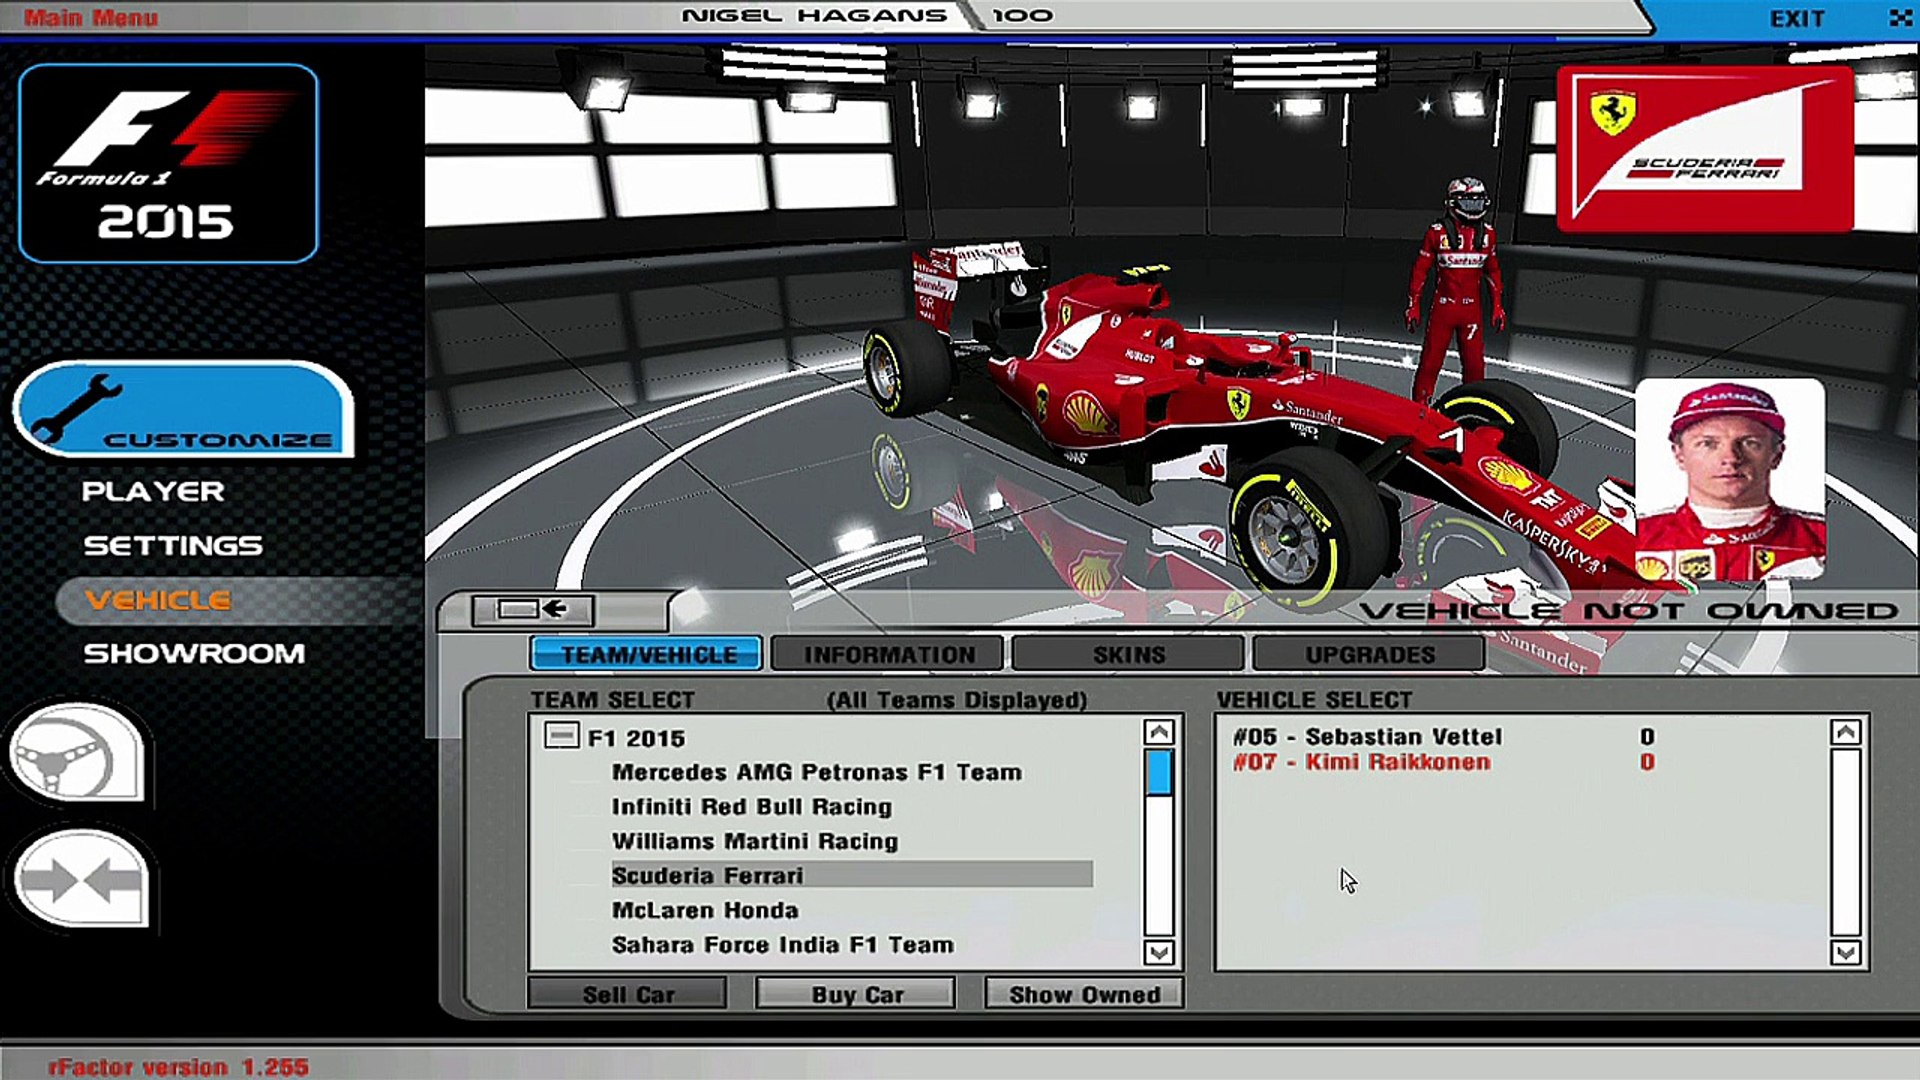Open the Skins tab
This screenshot has height=1080, width=1920.
pos(1129,655)
